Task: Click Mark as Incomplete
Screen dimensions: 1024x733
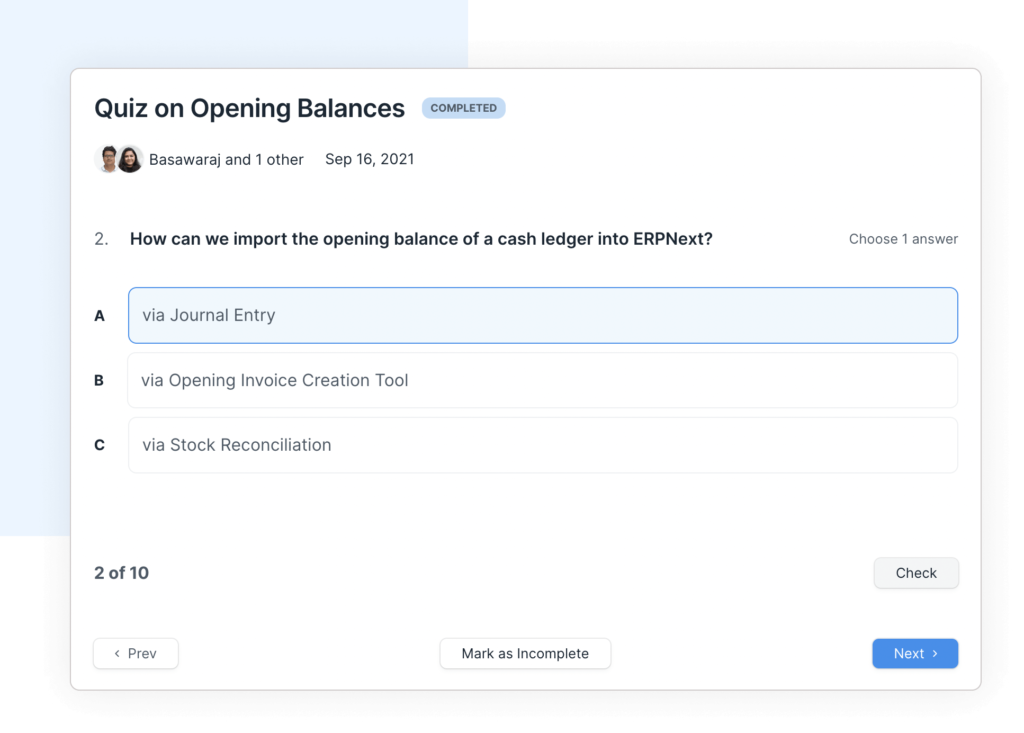Action: (525, 654)
